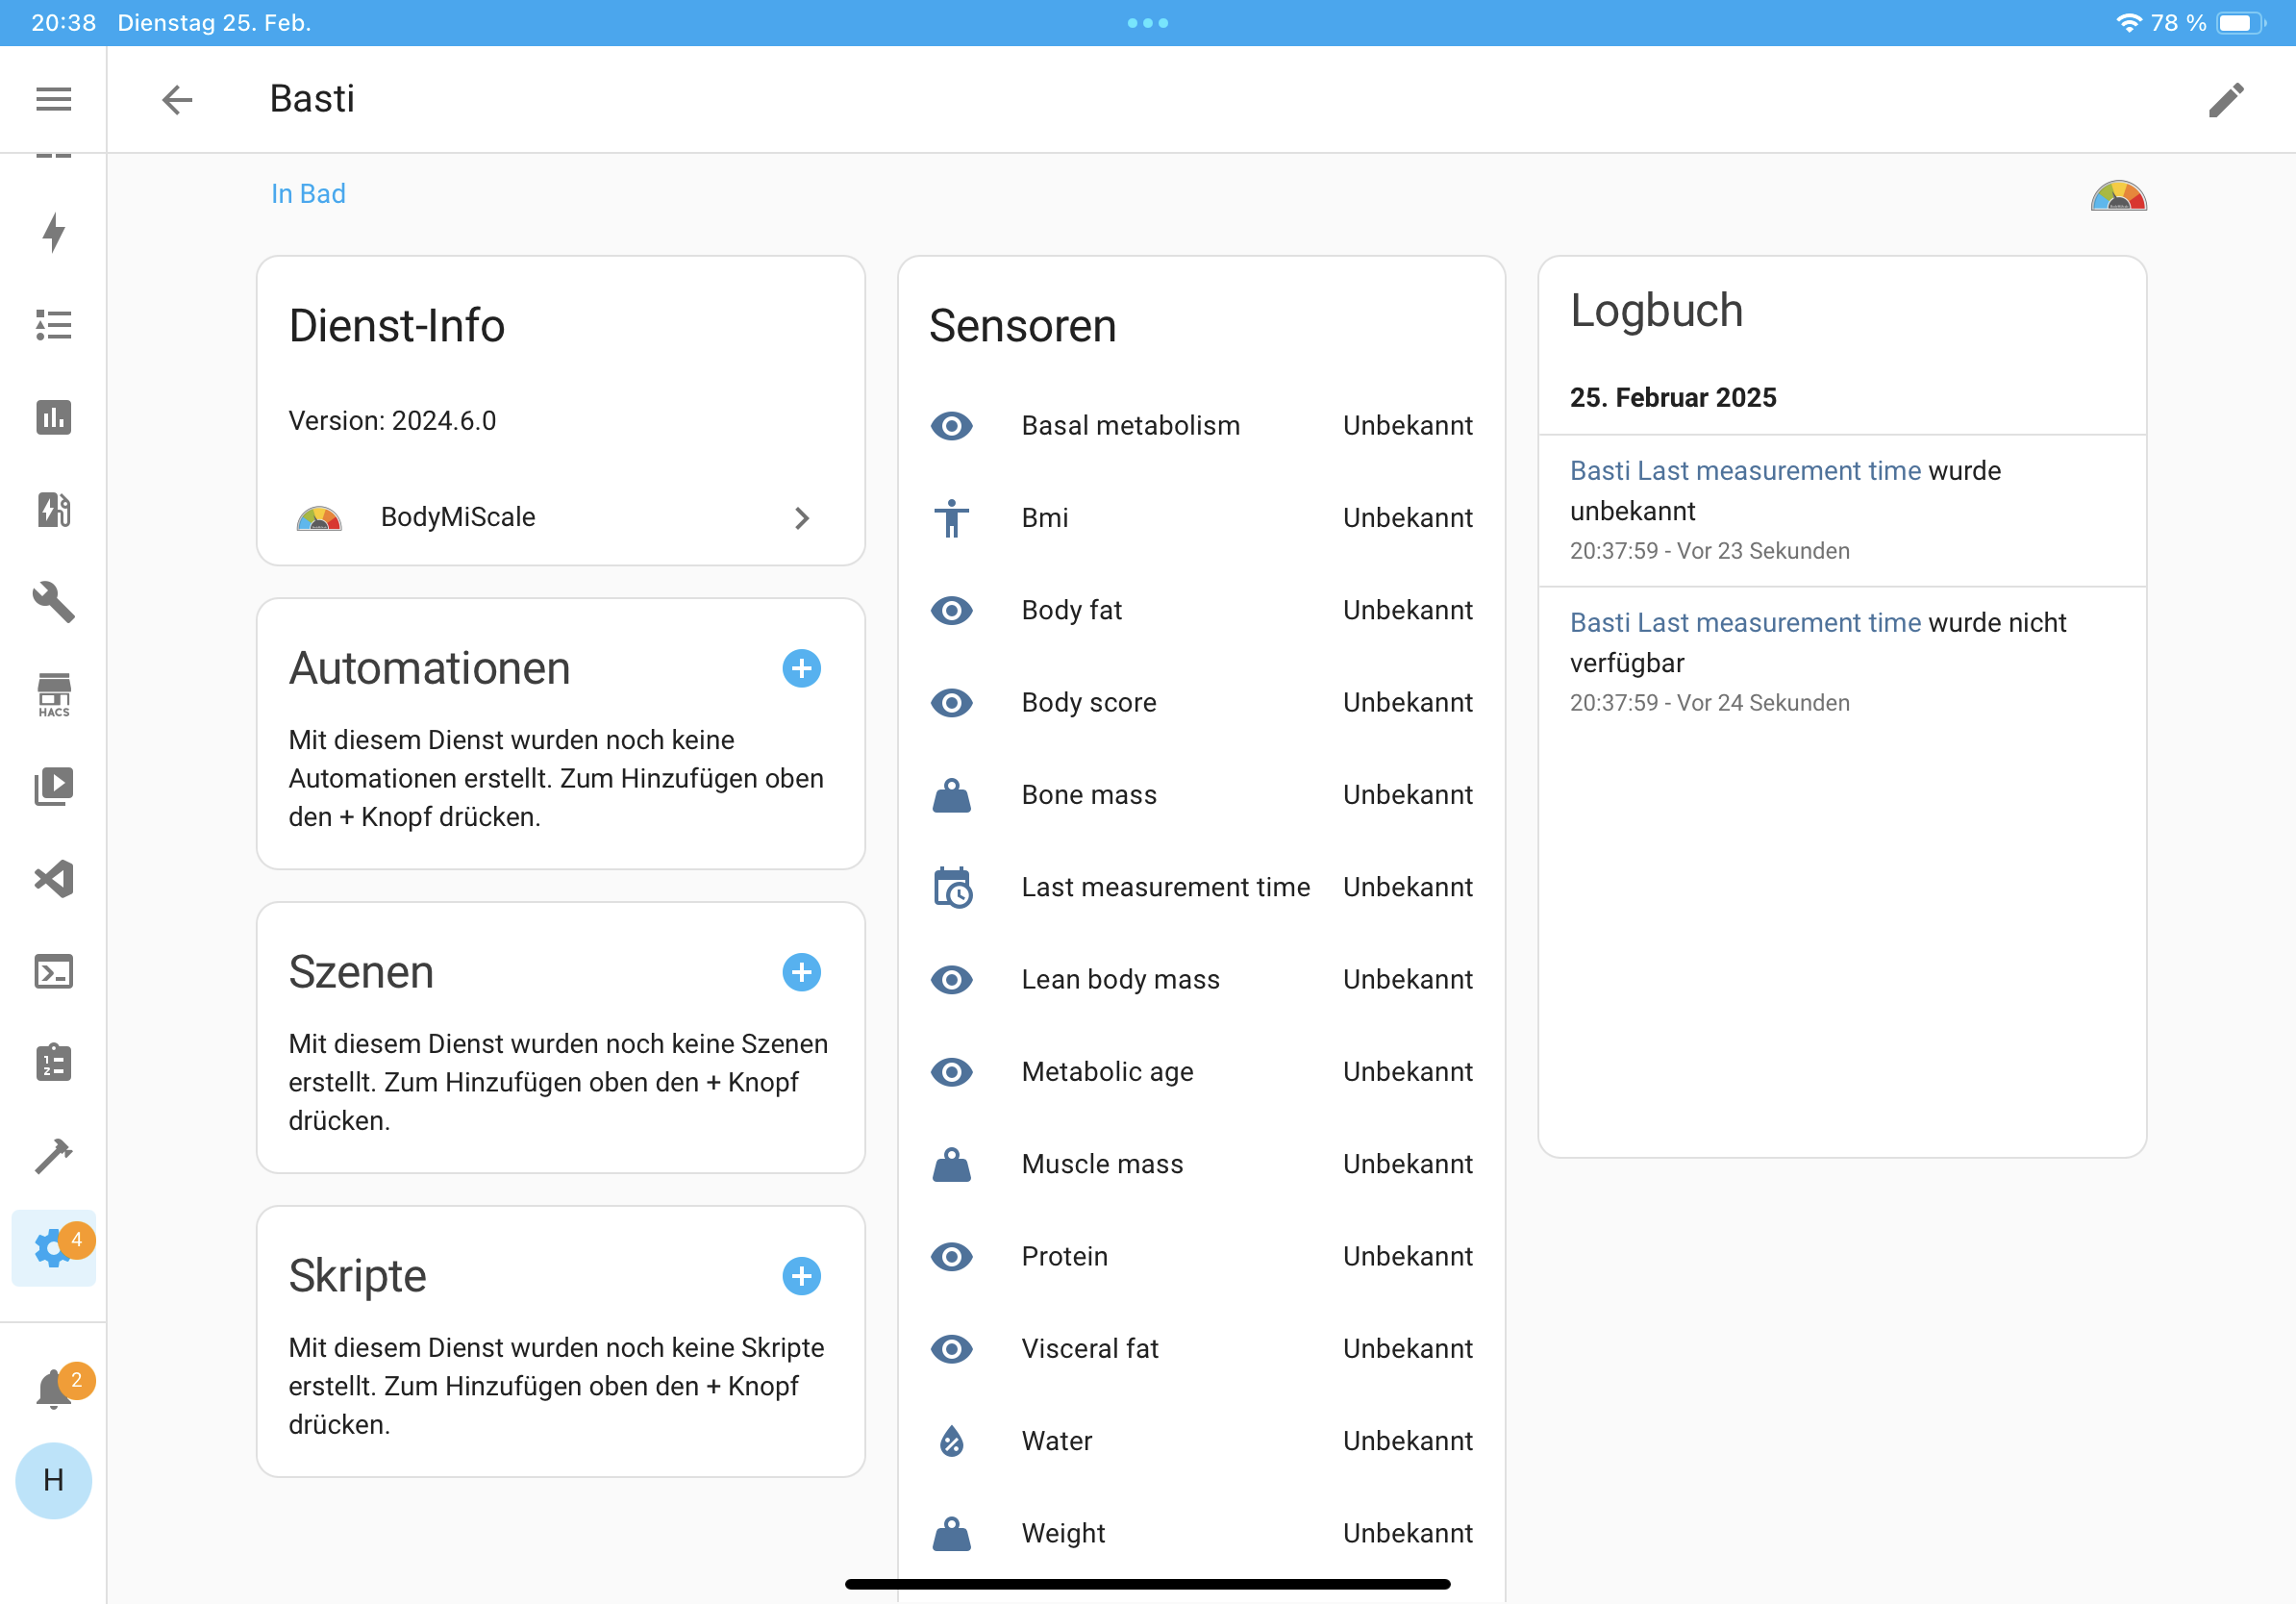The height and width of the screenshot is (1604, 2296).
Task: Open the "In Bad" area link
Action: click(308, 194)
